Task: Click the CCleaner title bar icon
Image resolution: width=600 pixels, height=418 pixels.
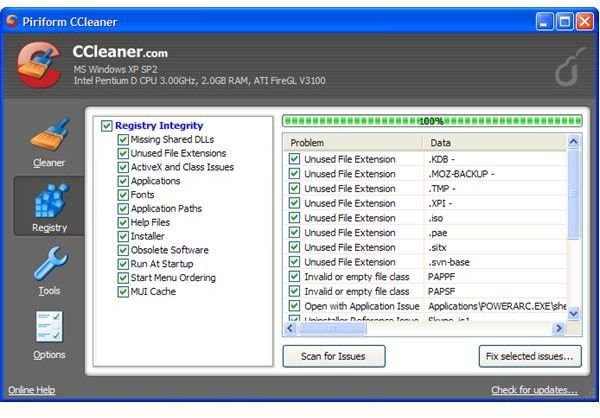Action: [12, 21]
